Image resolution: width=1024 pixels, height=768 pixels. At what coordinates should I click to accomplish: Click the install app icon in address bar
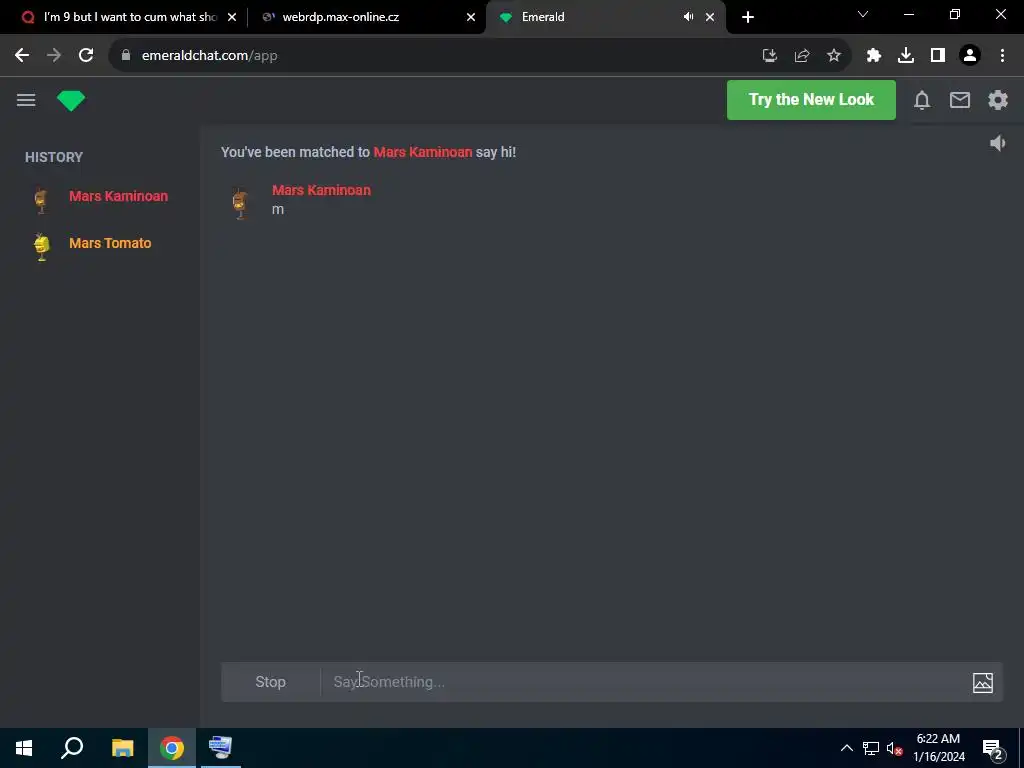(x=769, y=56)
